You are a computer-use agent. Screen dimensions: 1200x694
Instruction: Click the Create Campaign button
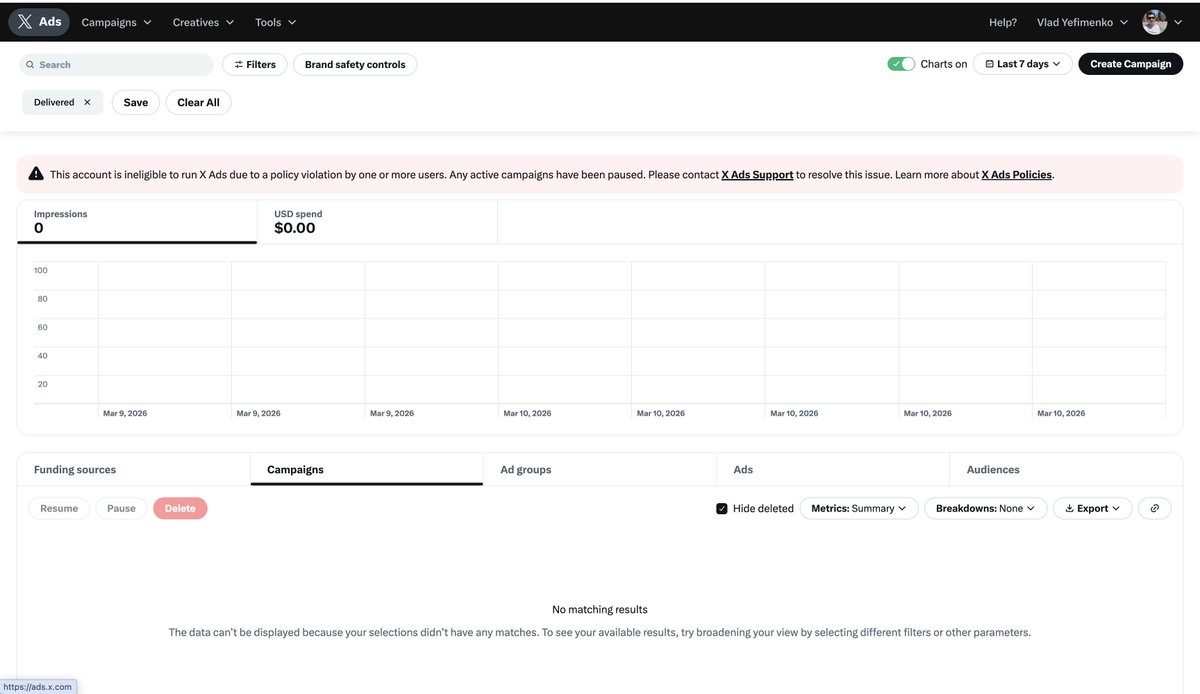tap(1130, 64)
